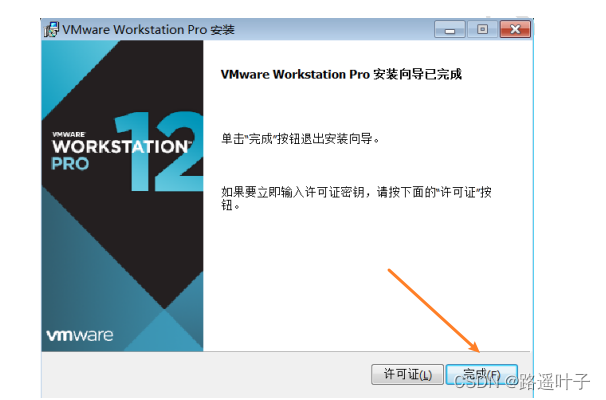
Task: Click the disabled maximize button in the title bar
Action: tap(482, 29)
